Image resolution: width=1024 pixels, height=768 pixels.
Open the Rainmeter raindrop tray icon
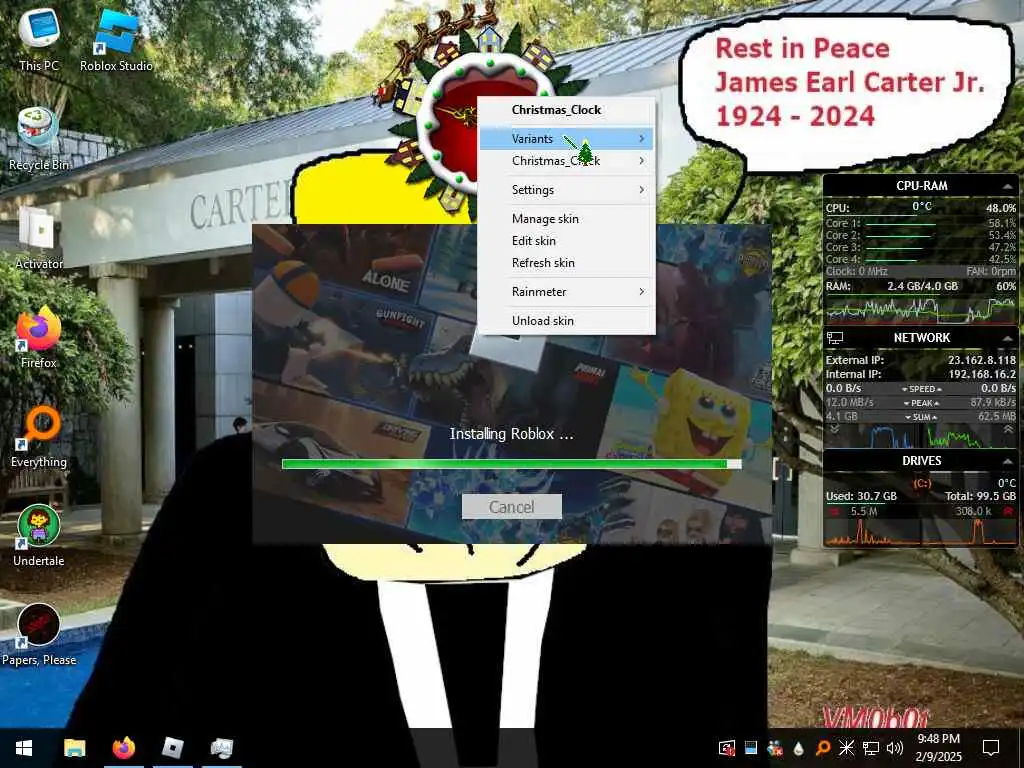pos(799,748)
